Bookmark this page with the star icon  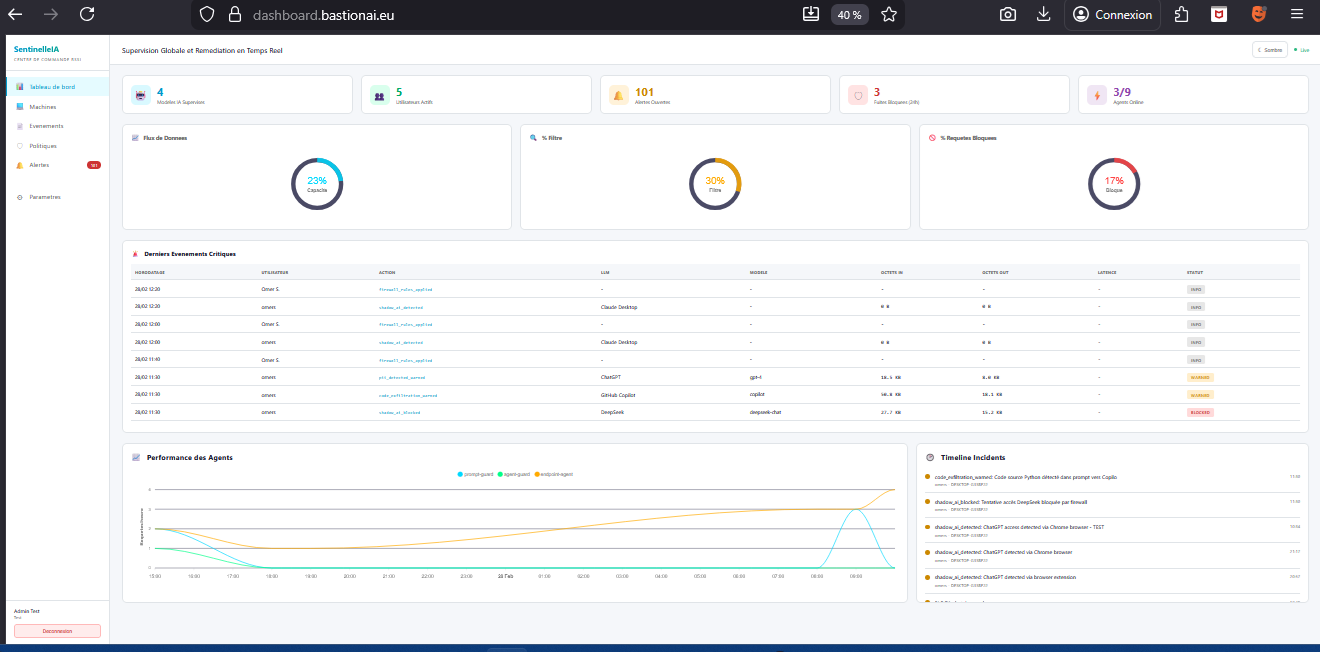(x=888, y=14)
